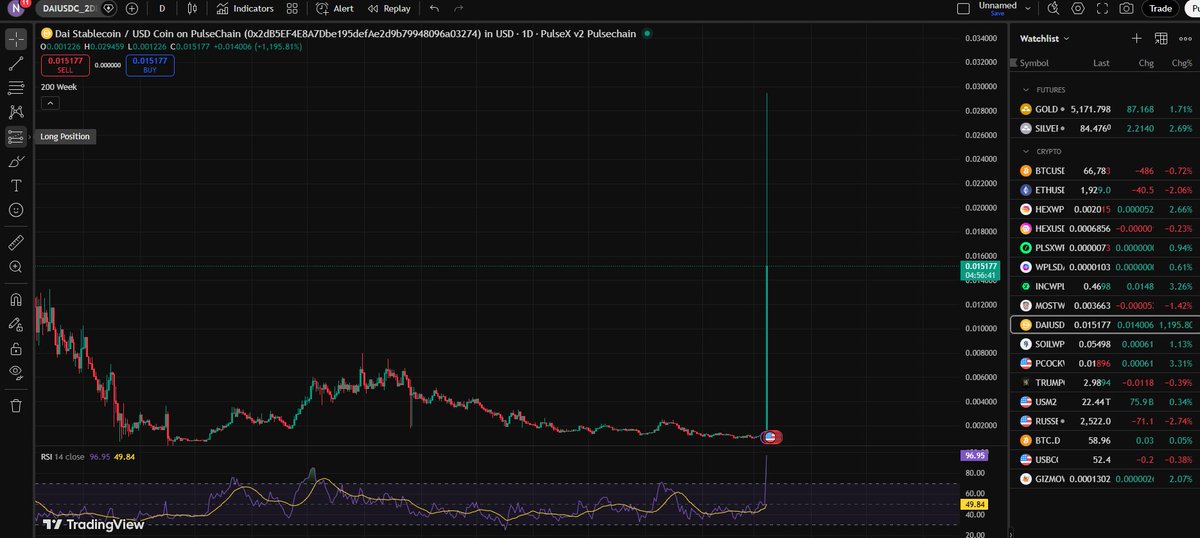This screenshot has height=538, width=1200.
Task: Open the Watchlist name dropdown
Action: point(1045,38)
